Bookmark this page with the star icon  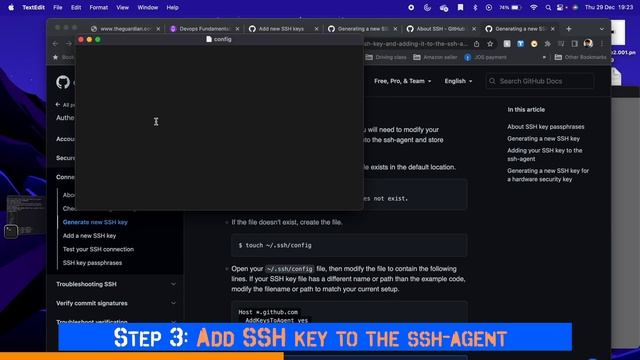(x=490, y=44)
